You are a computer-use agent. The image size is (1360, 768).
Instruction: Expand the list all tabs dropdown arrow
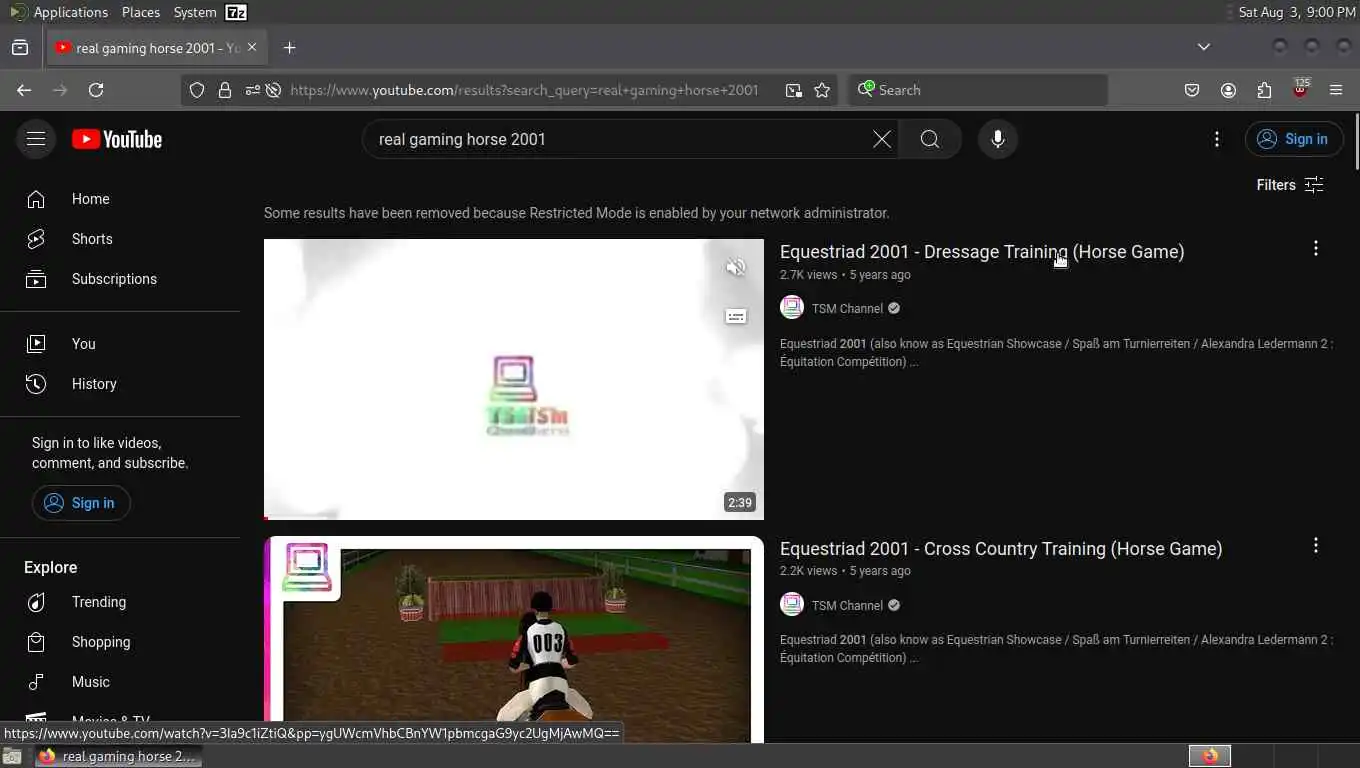click(x=1204, y=47)
